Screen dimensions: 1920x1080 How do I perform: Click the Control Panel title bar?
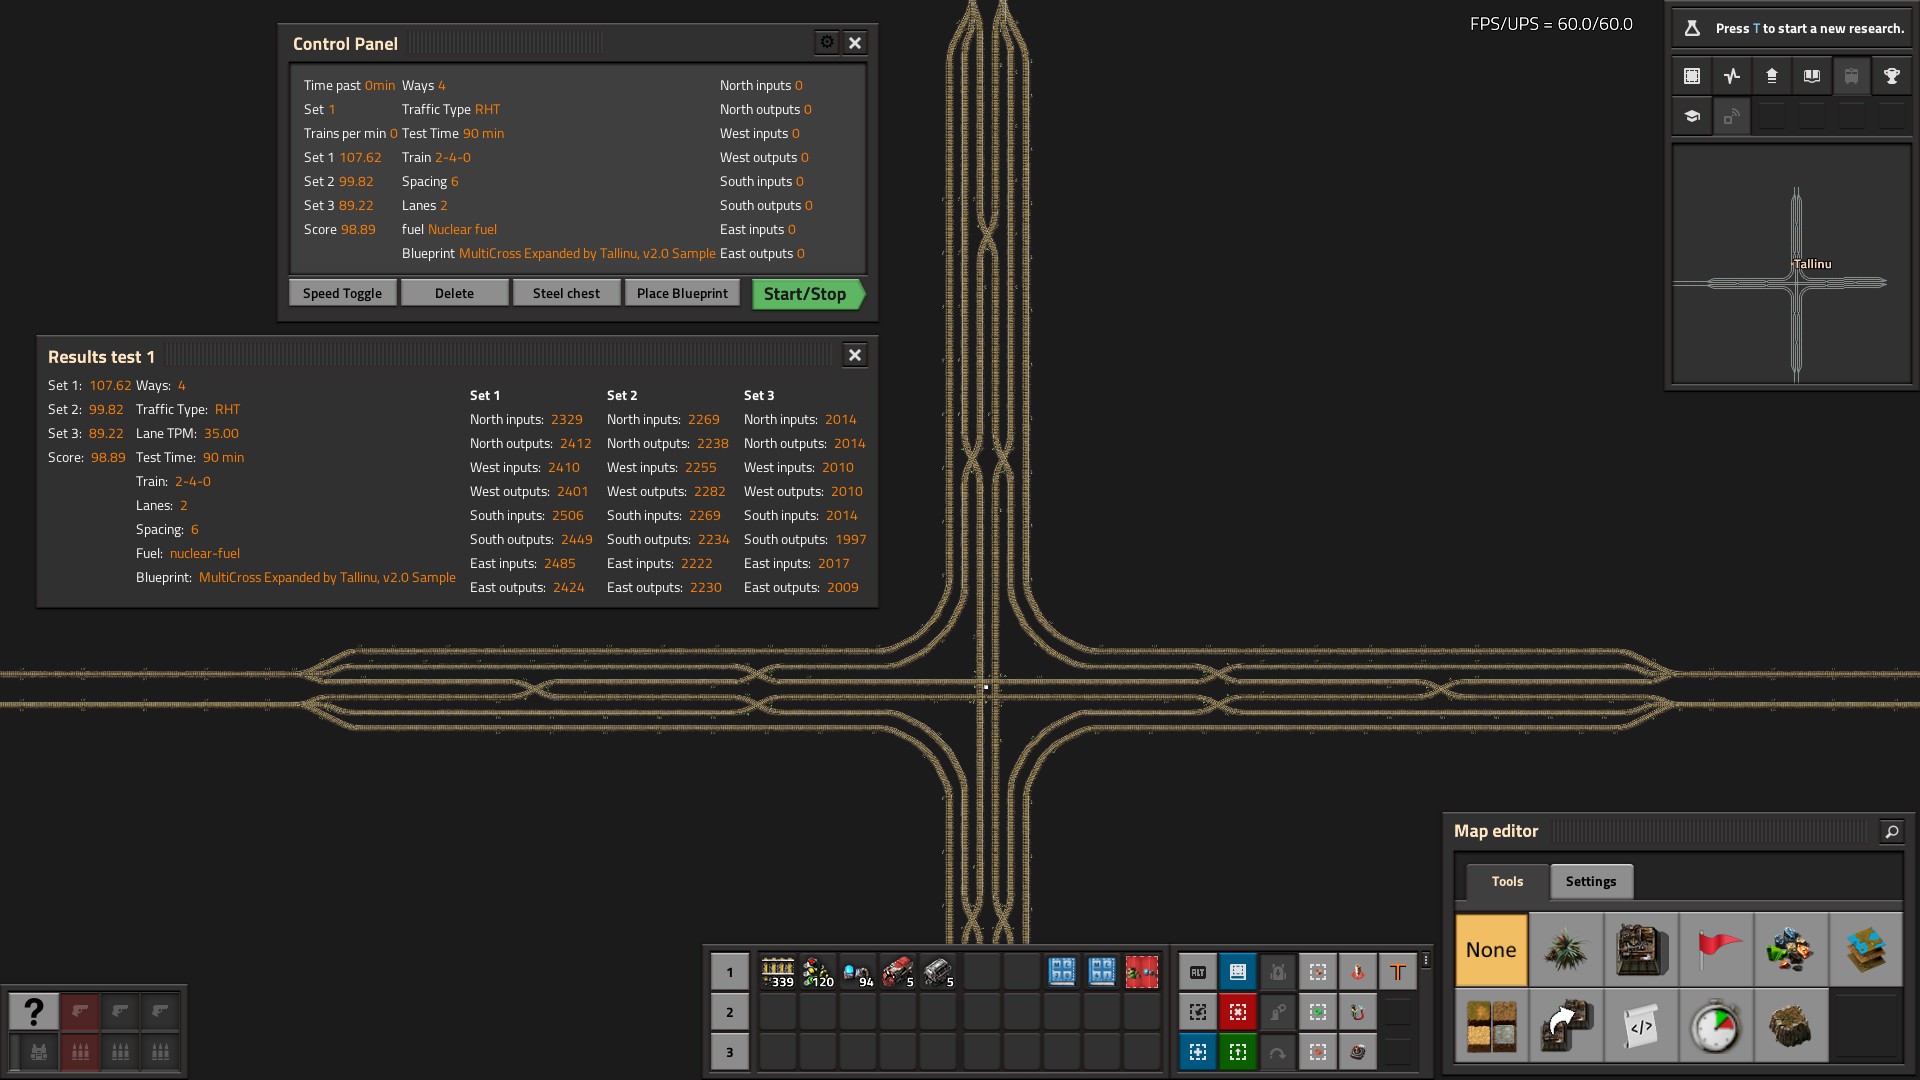click(x=578, y=43)
